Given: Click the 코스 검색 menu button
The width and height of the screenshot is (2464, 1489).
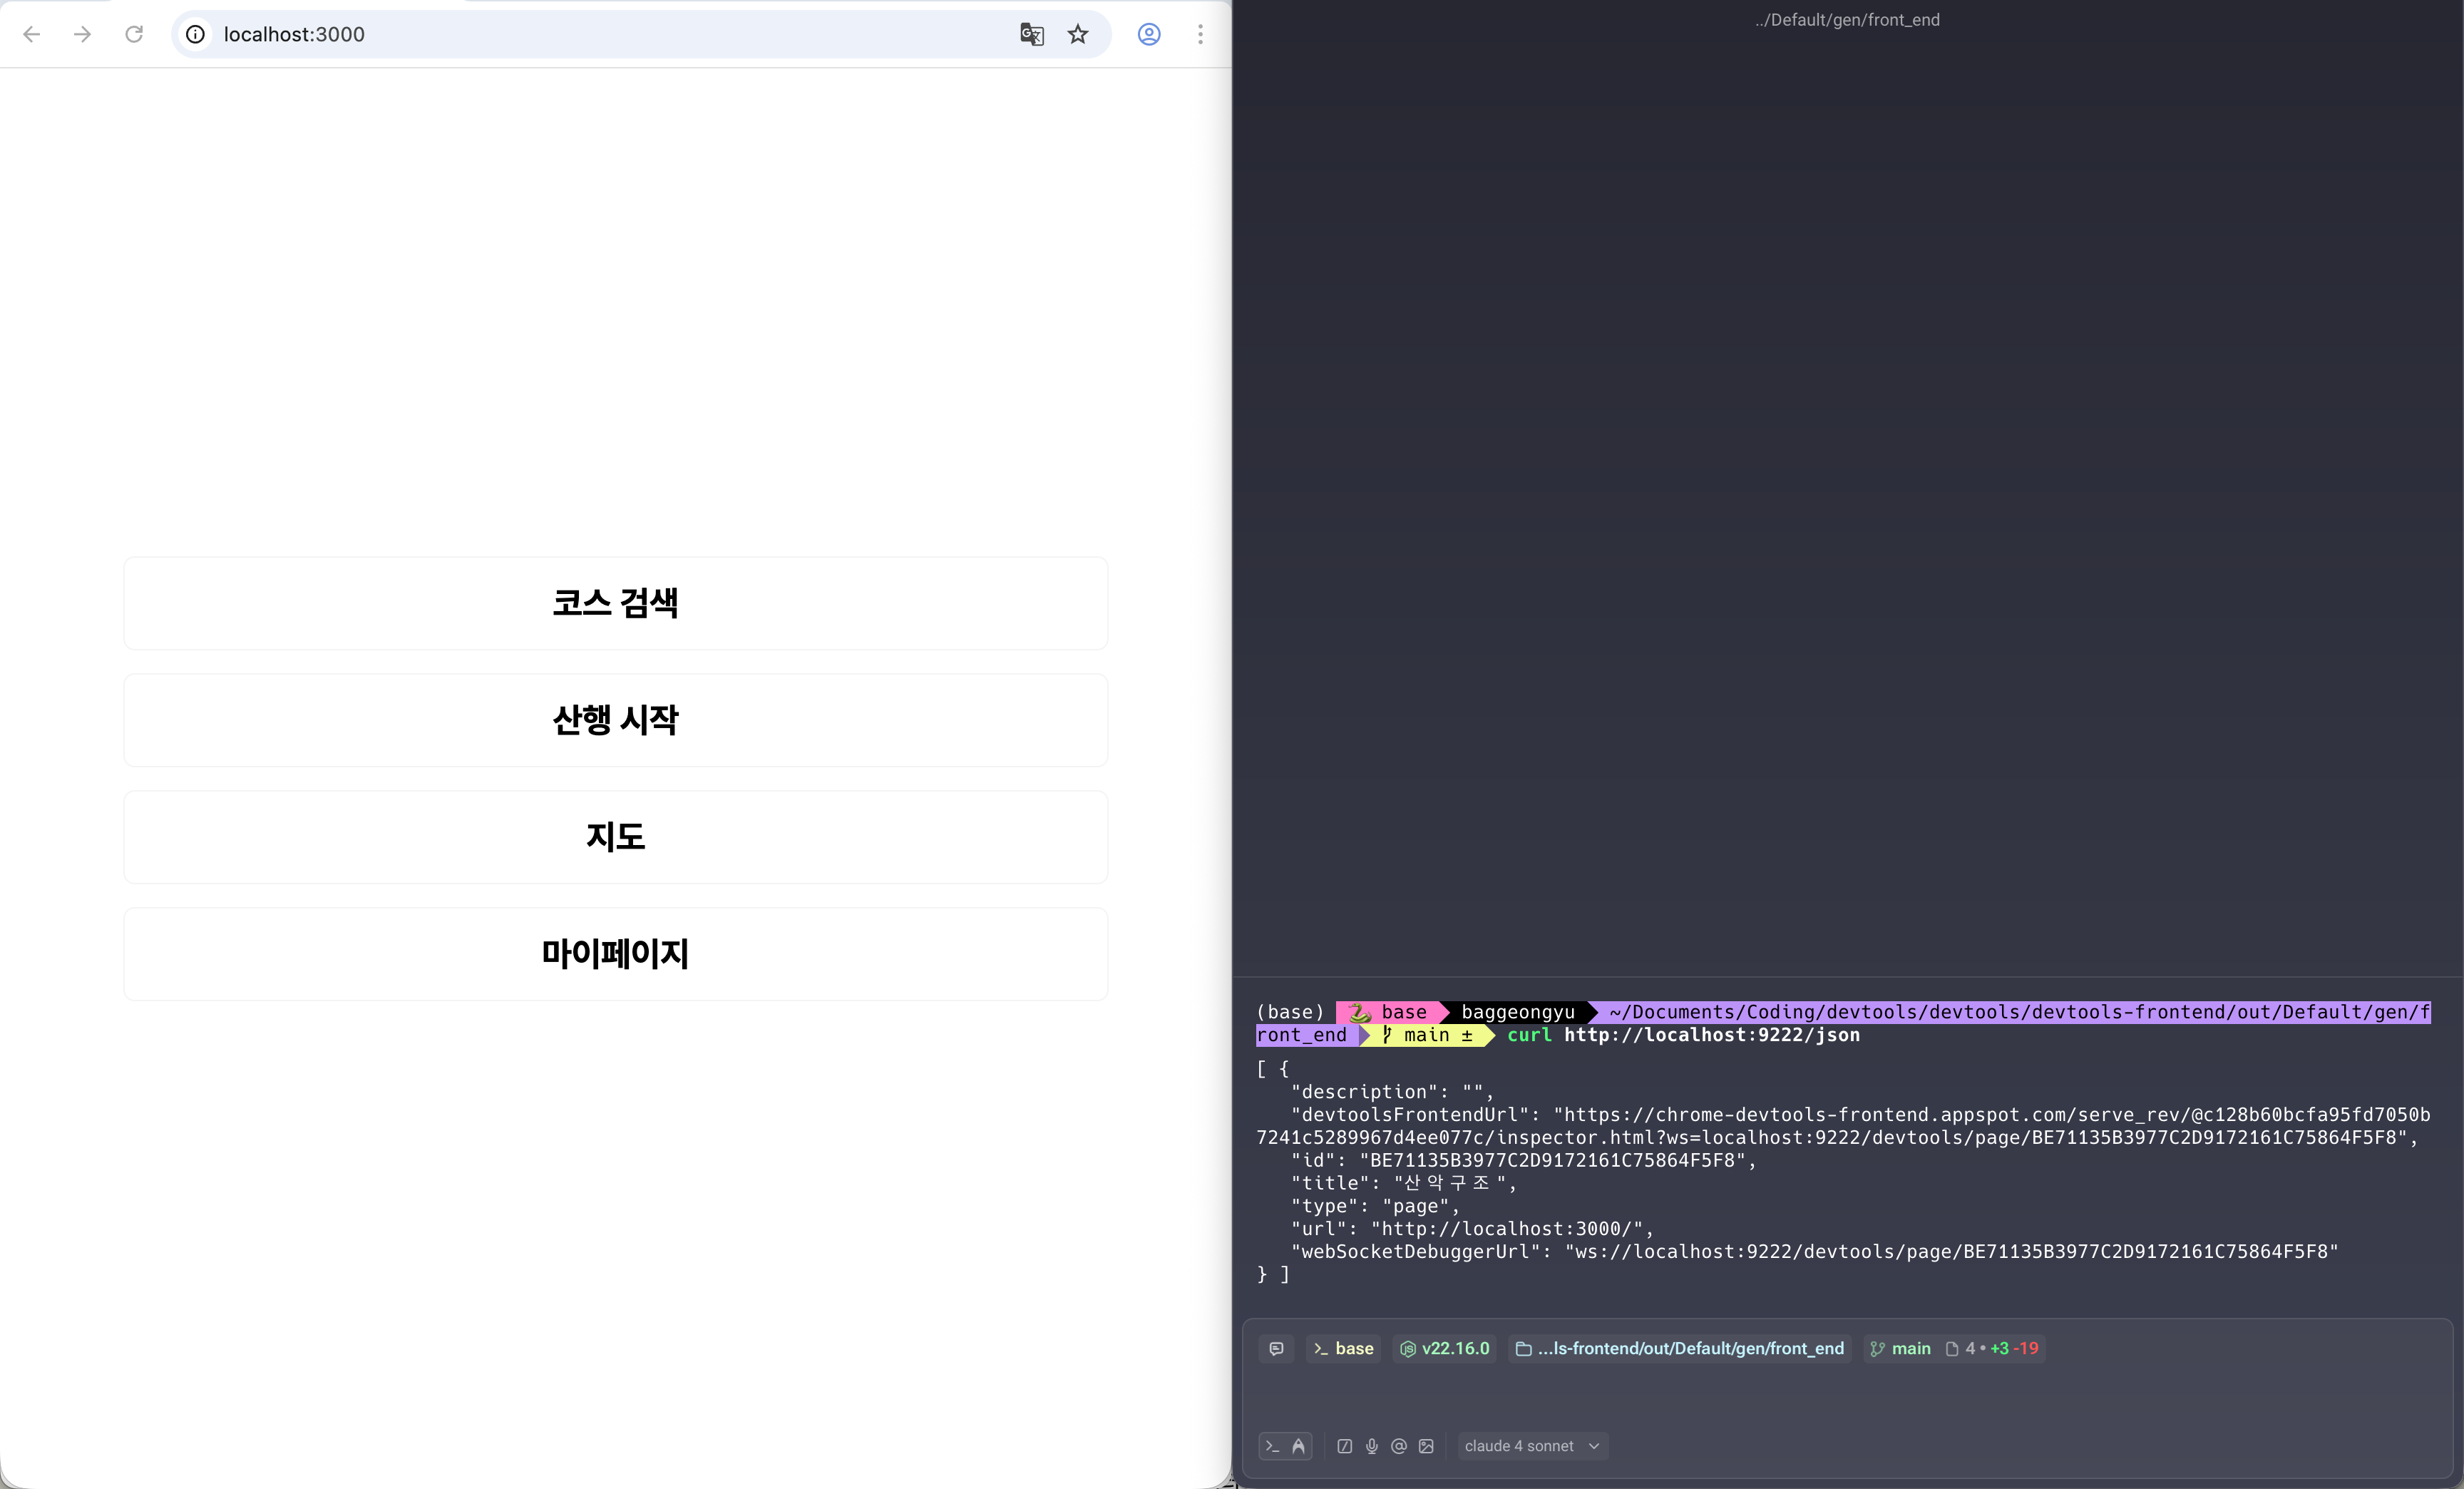Looking at the screenshot, I should [x=615, y=603].
